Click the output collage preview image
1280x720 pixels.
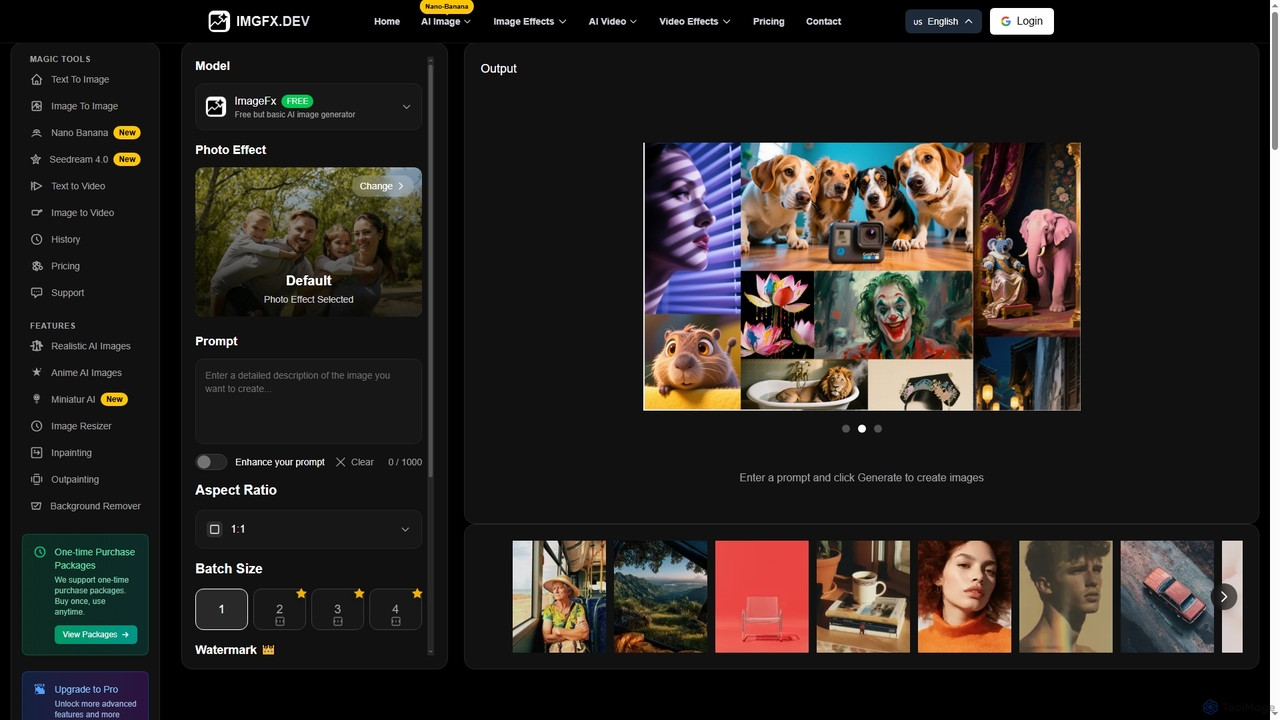pos(862,277)
